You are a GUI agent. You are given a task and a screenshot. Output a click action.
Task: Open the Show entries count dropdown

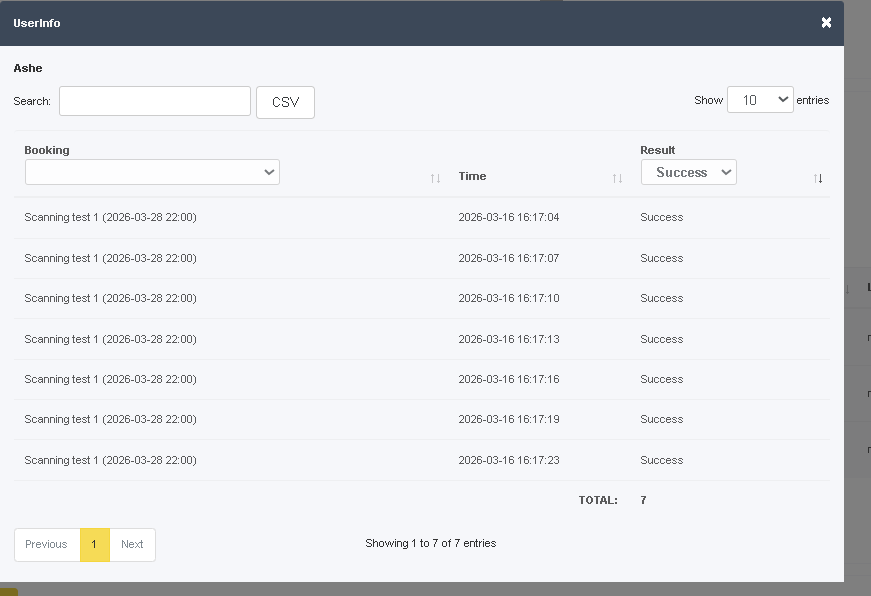(x=760, y=100)
